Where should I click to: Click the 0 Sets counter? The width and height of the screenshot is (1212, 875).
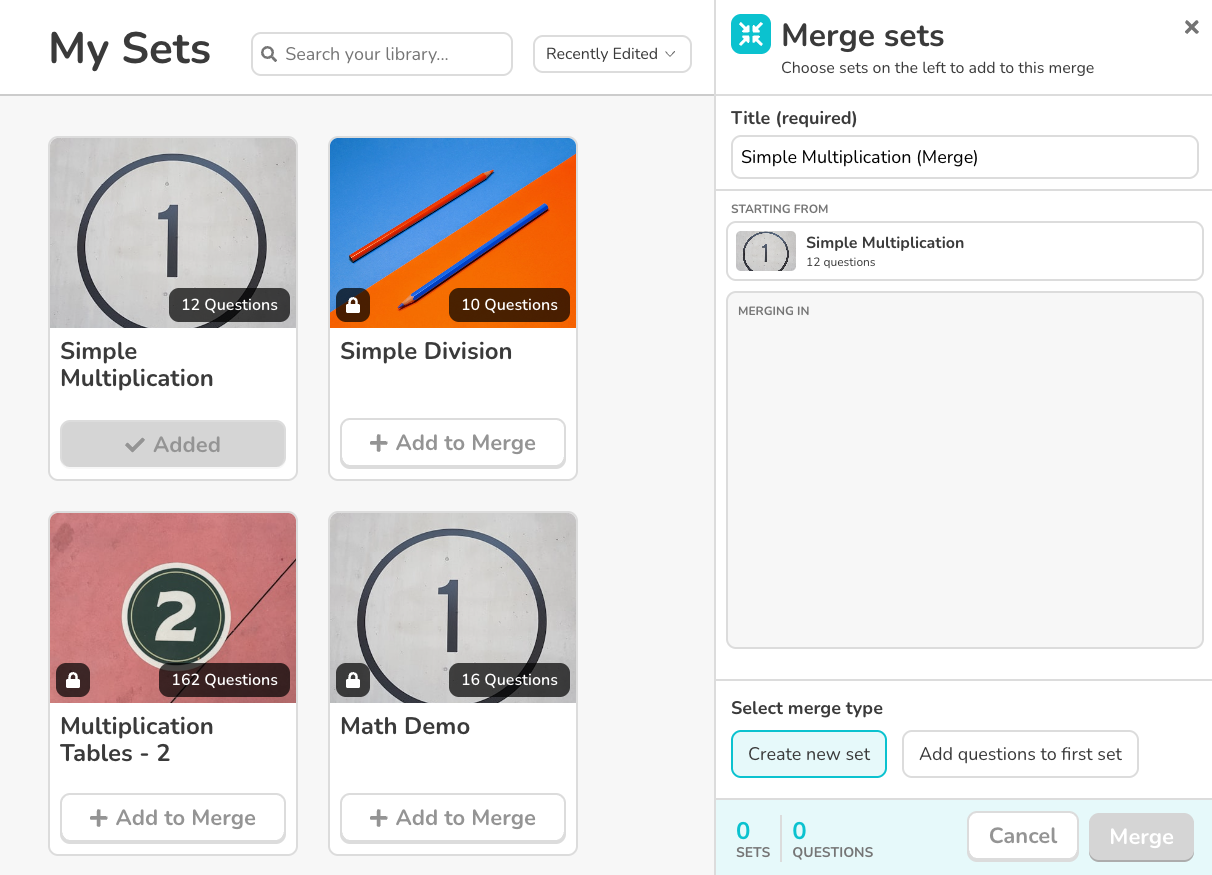point(752,840)
